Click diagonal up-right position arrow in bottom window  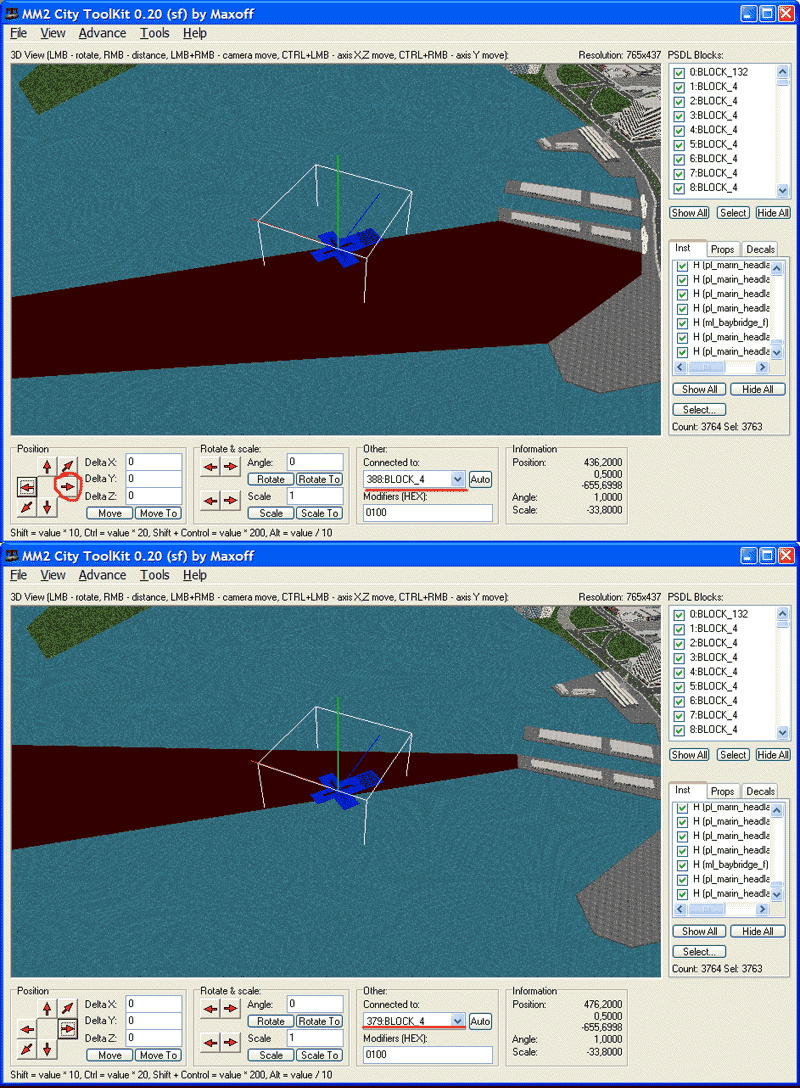tap(68, 1008)
